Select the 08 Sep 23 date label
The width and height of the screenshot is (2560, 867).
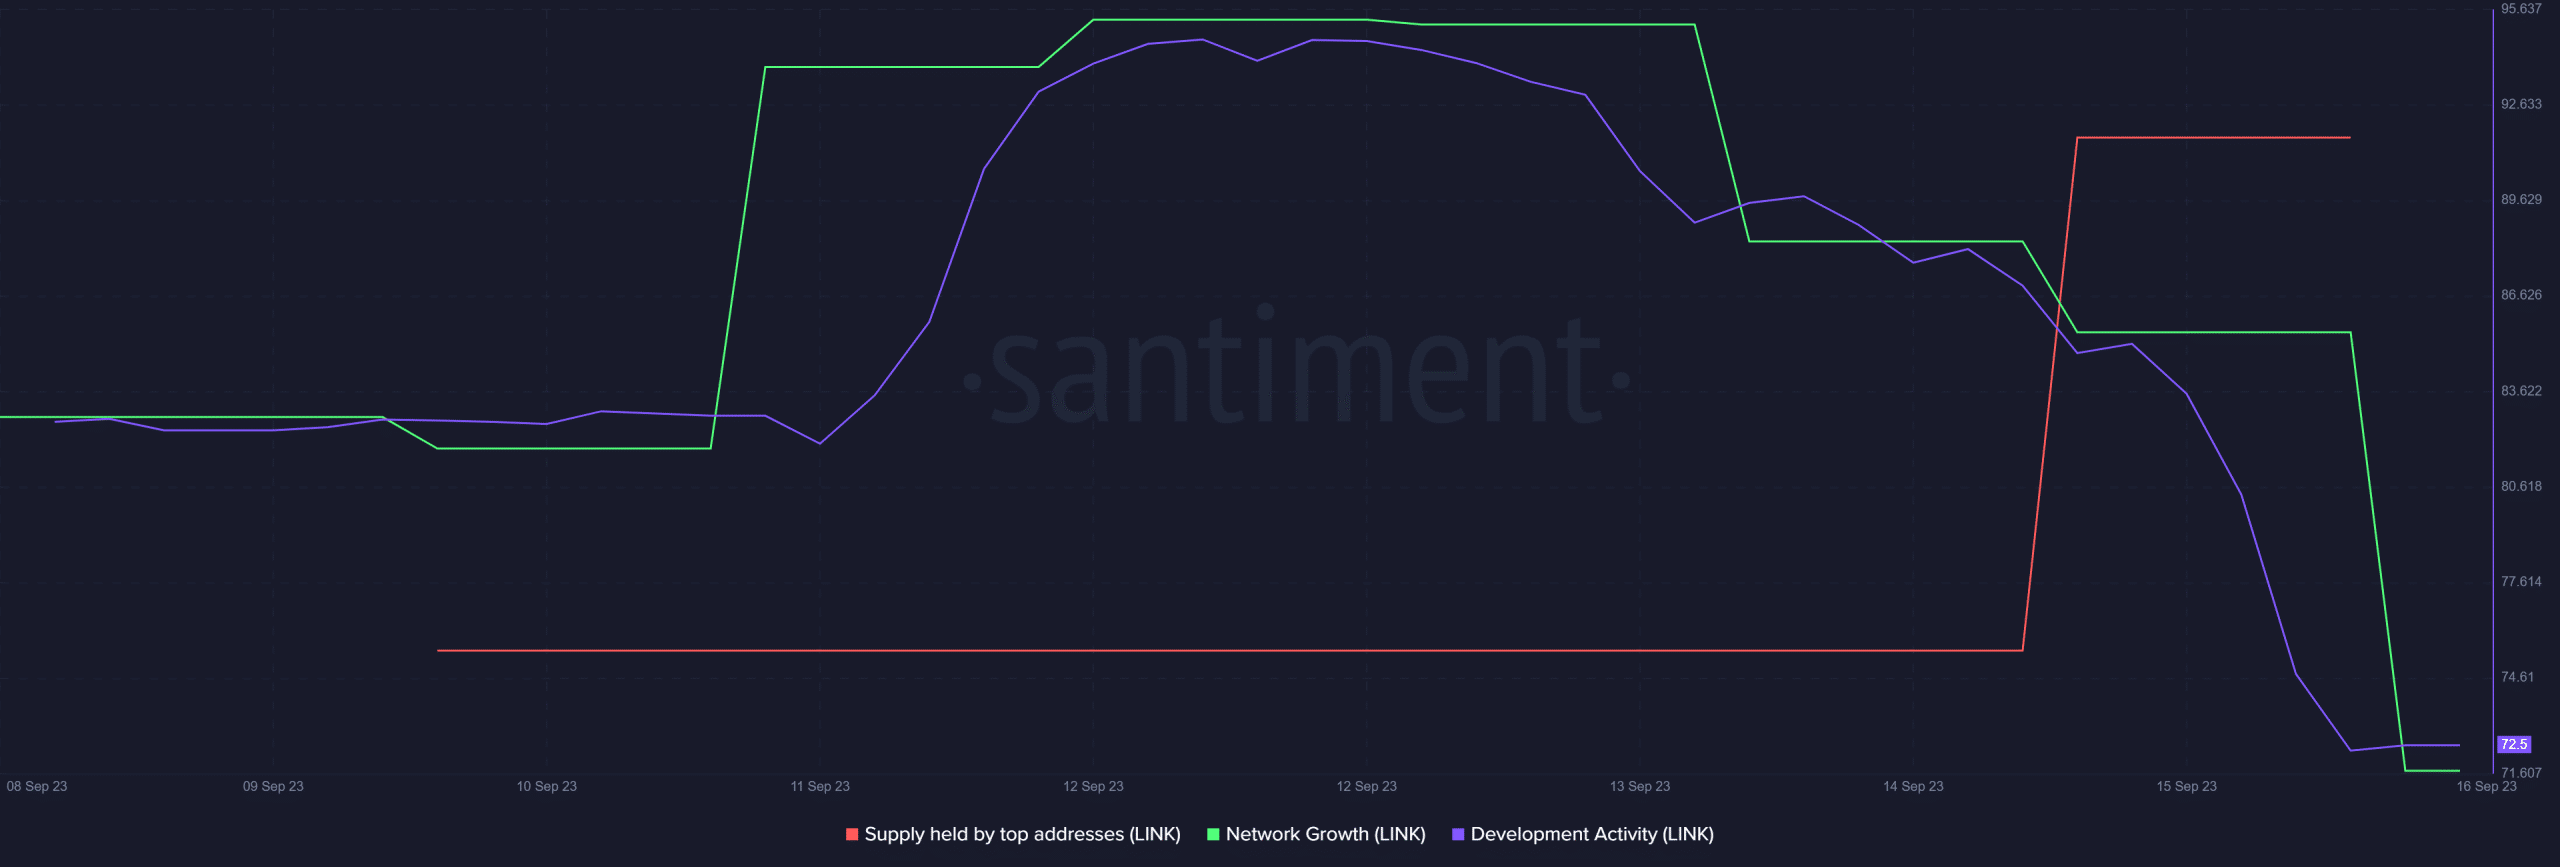pos(37,786)
